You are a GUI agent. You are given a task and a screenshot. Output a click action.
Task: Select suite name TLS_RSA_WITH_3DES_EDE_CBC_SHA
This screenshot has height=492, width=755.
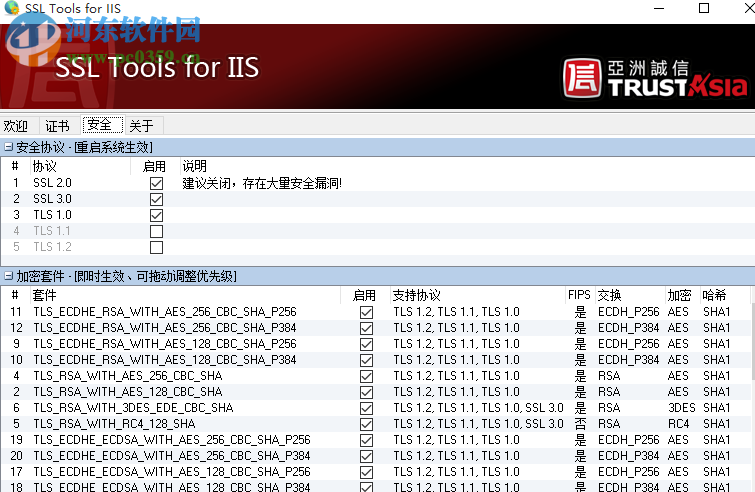133,408
